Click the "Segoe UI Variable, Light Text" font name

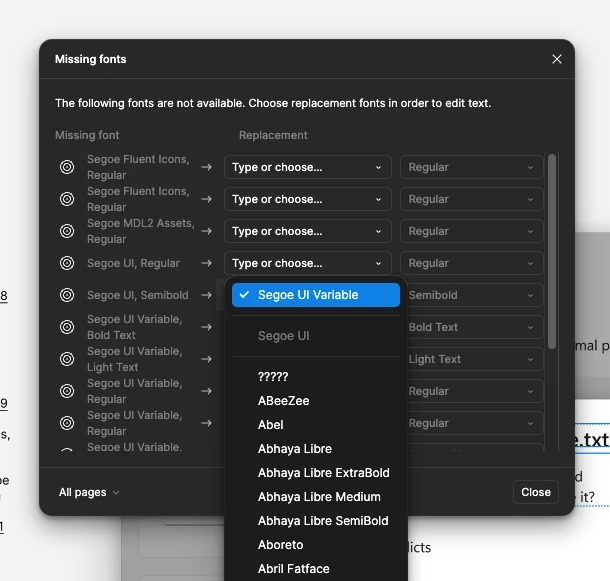point(135,359)
